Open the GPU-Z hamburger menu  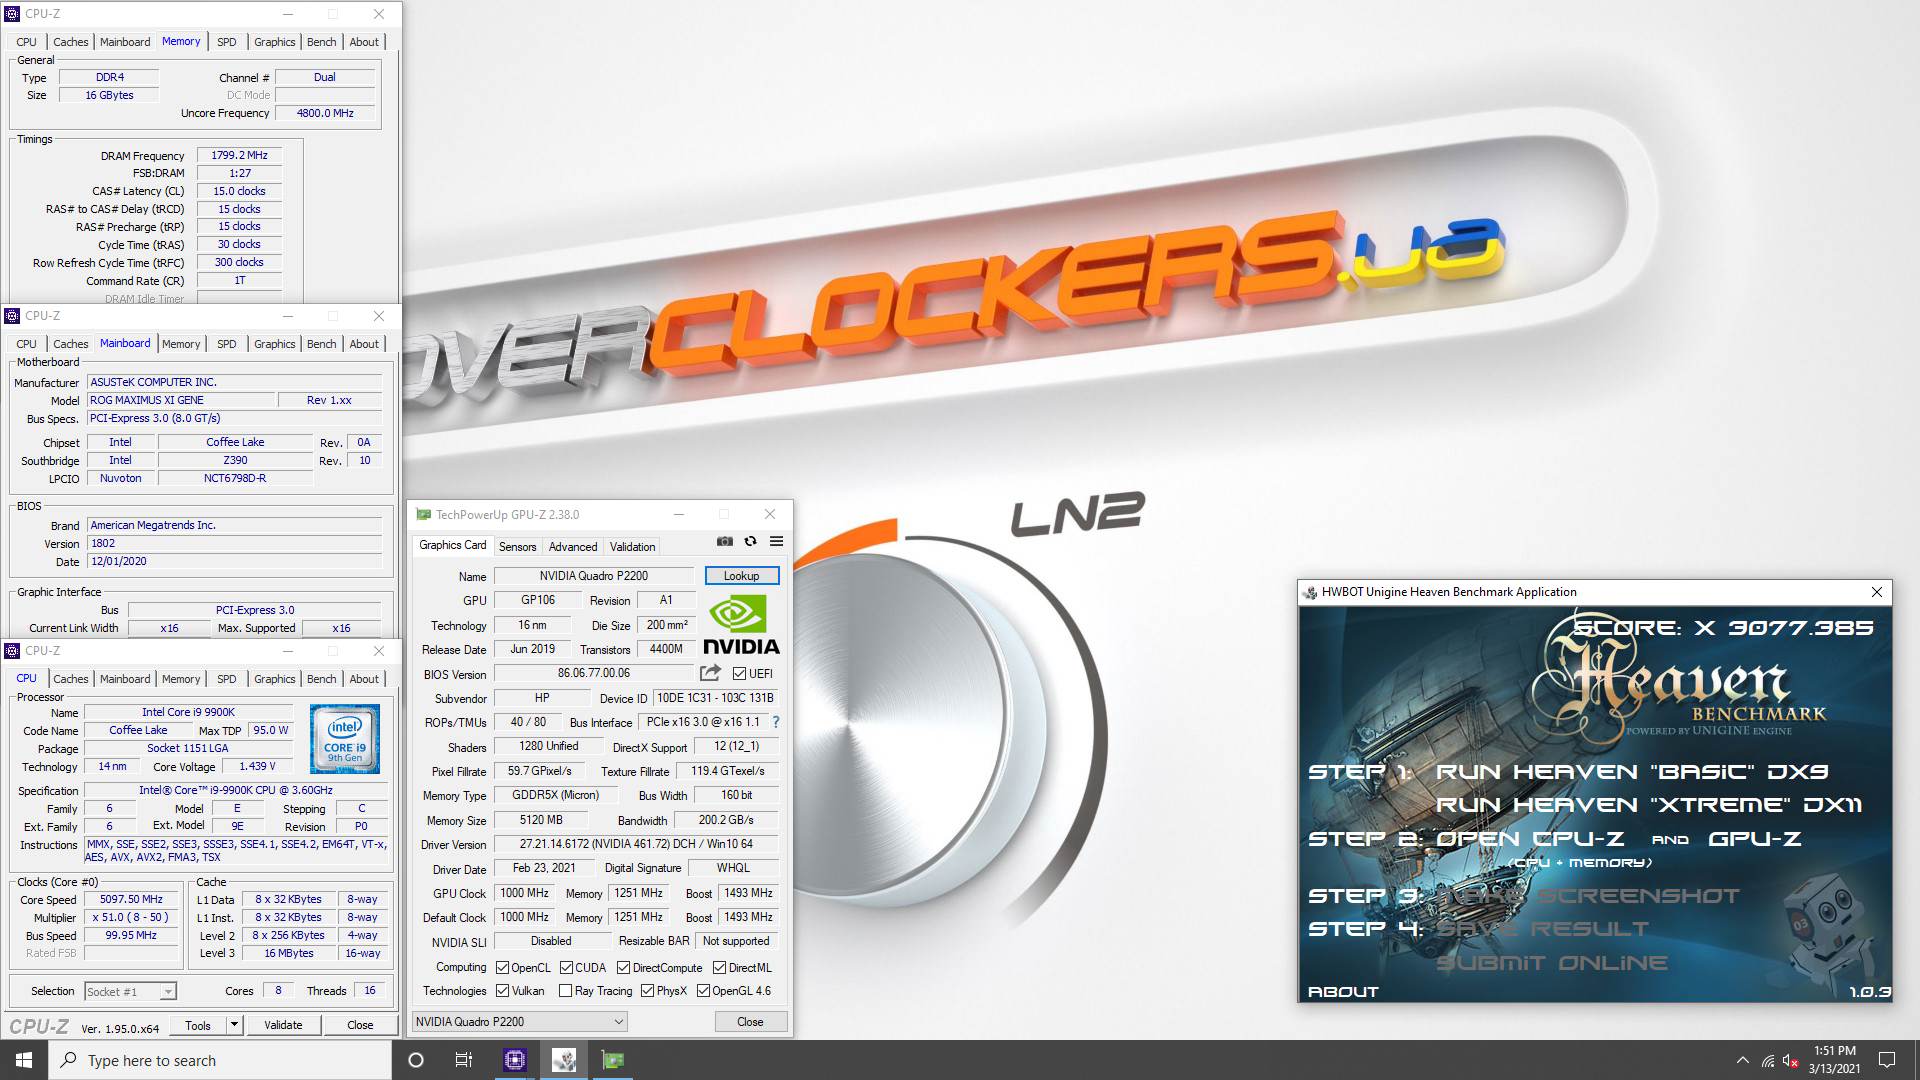[776, 541]
